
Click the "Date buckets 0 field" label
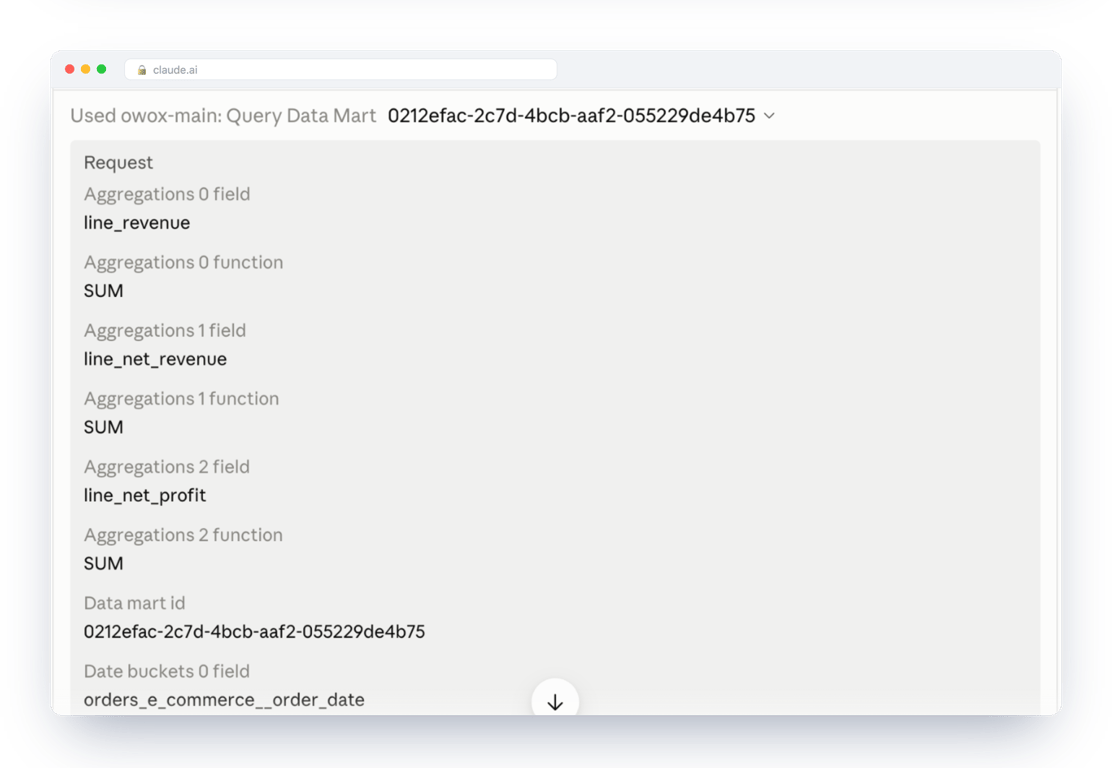point(167,671)
